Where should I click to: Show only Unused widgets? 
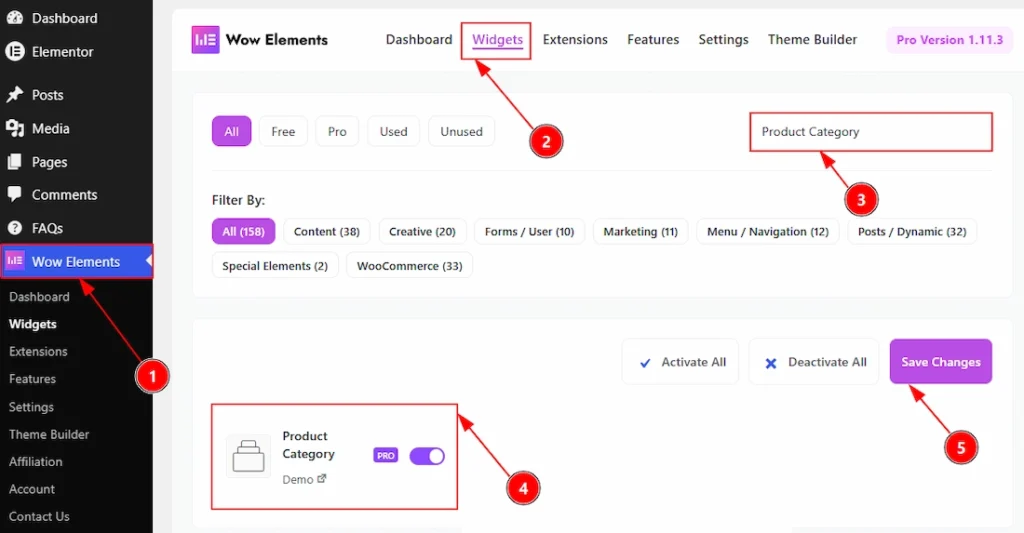click(461, 131)
